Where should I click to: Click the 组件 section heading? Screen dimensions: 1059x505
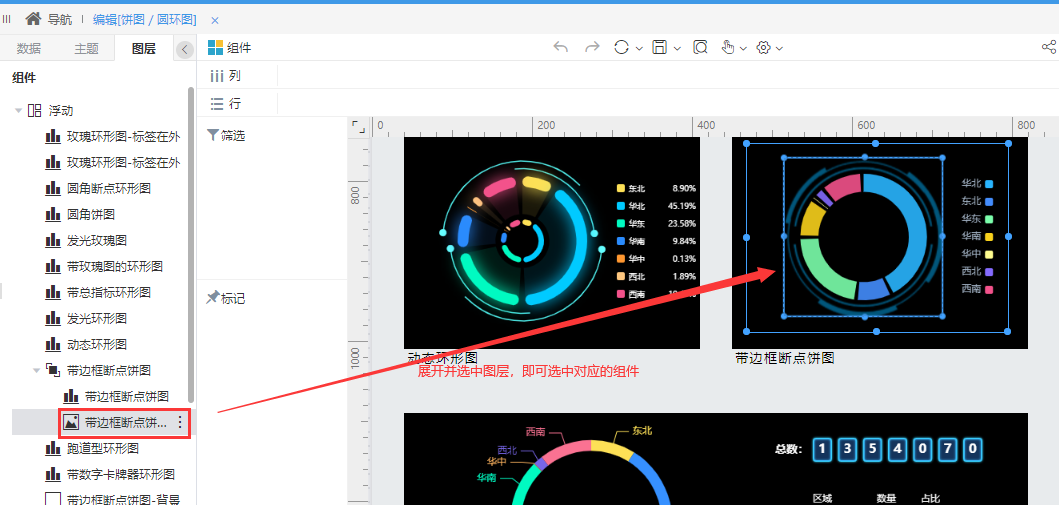24,78
